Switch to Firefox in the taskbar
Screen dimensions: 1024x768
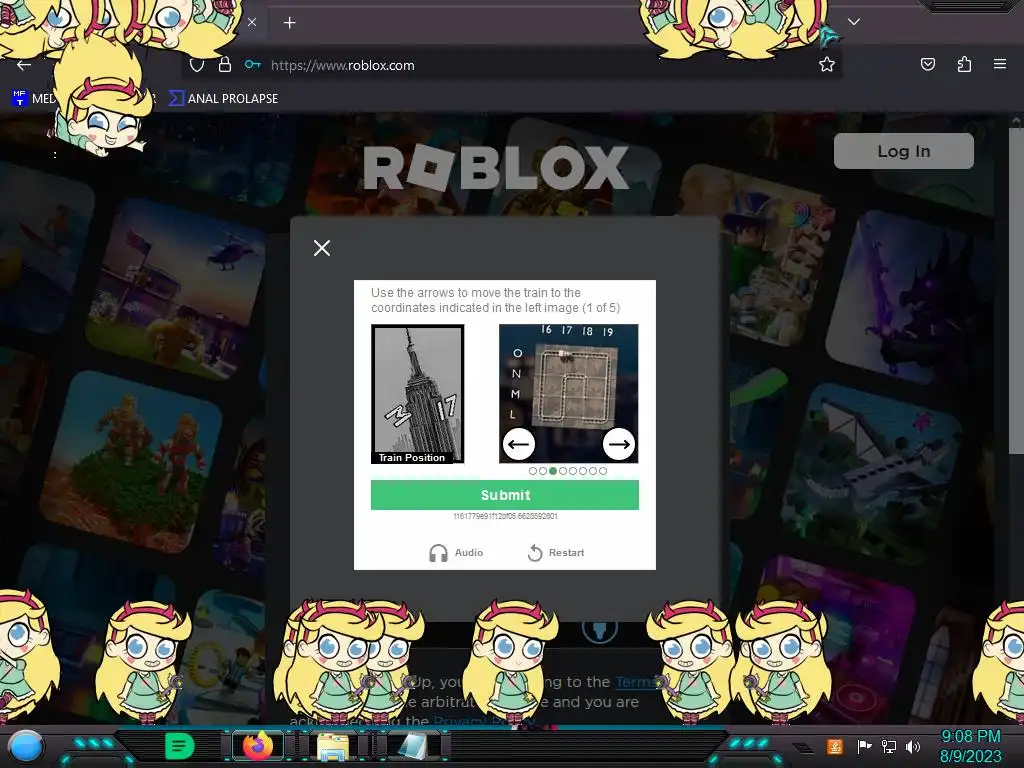(258, 746)
